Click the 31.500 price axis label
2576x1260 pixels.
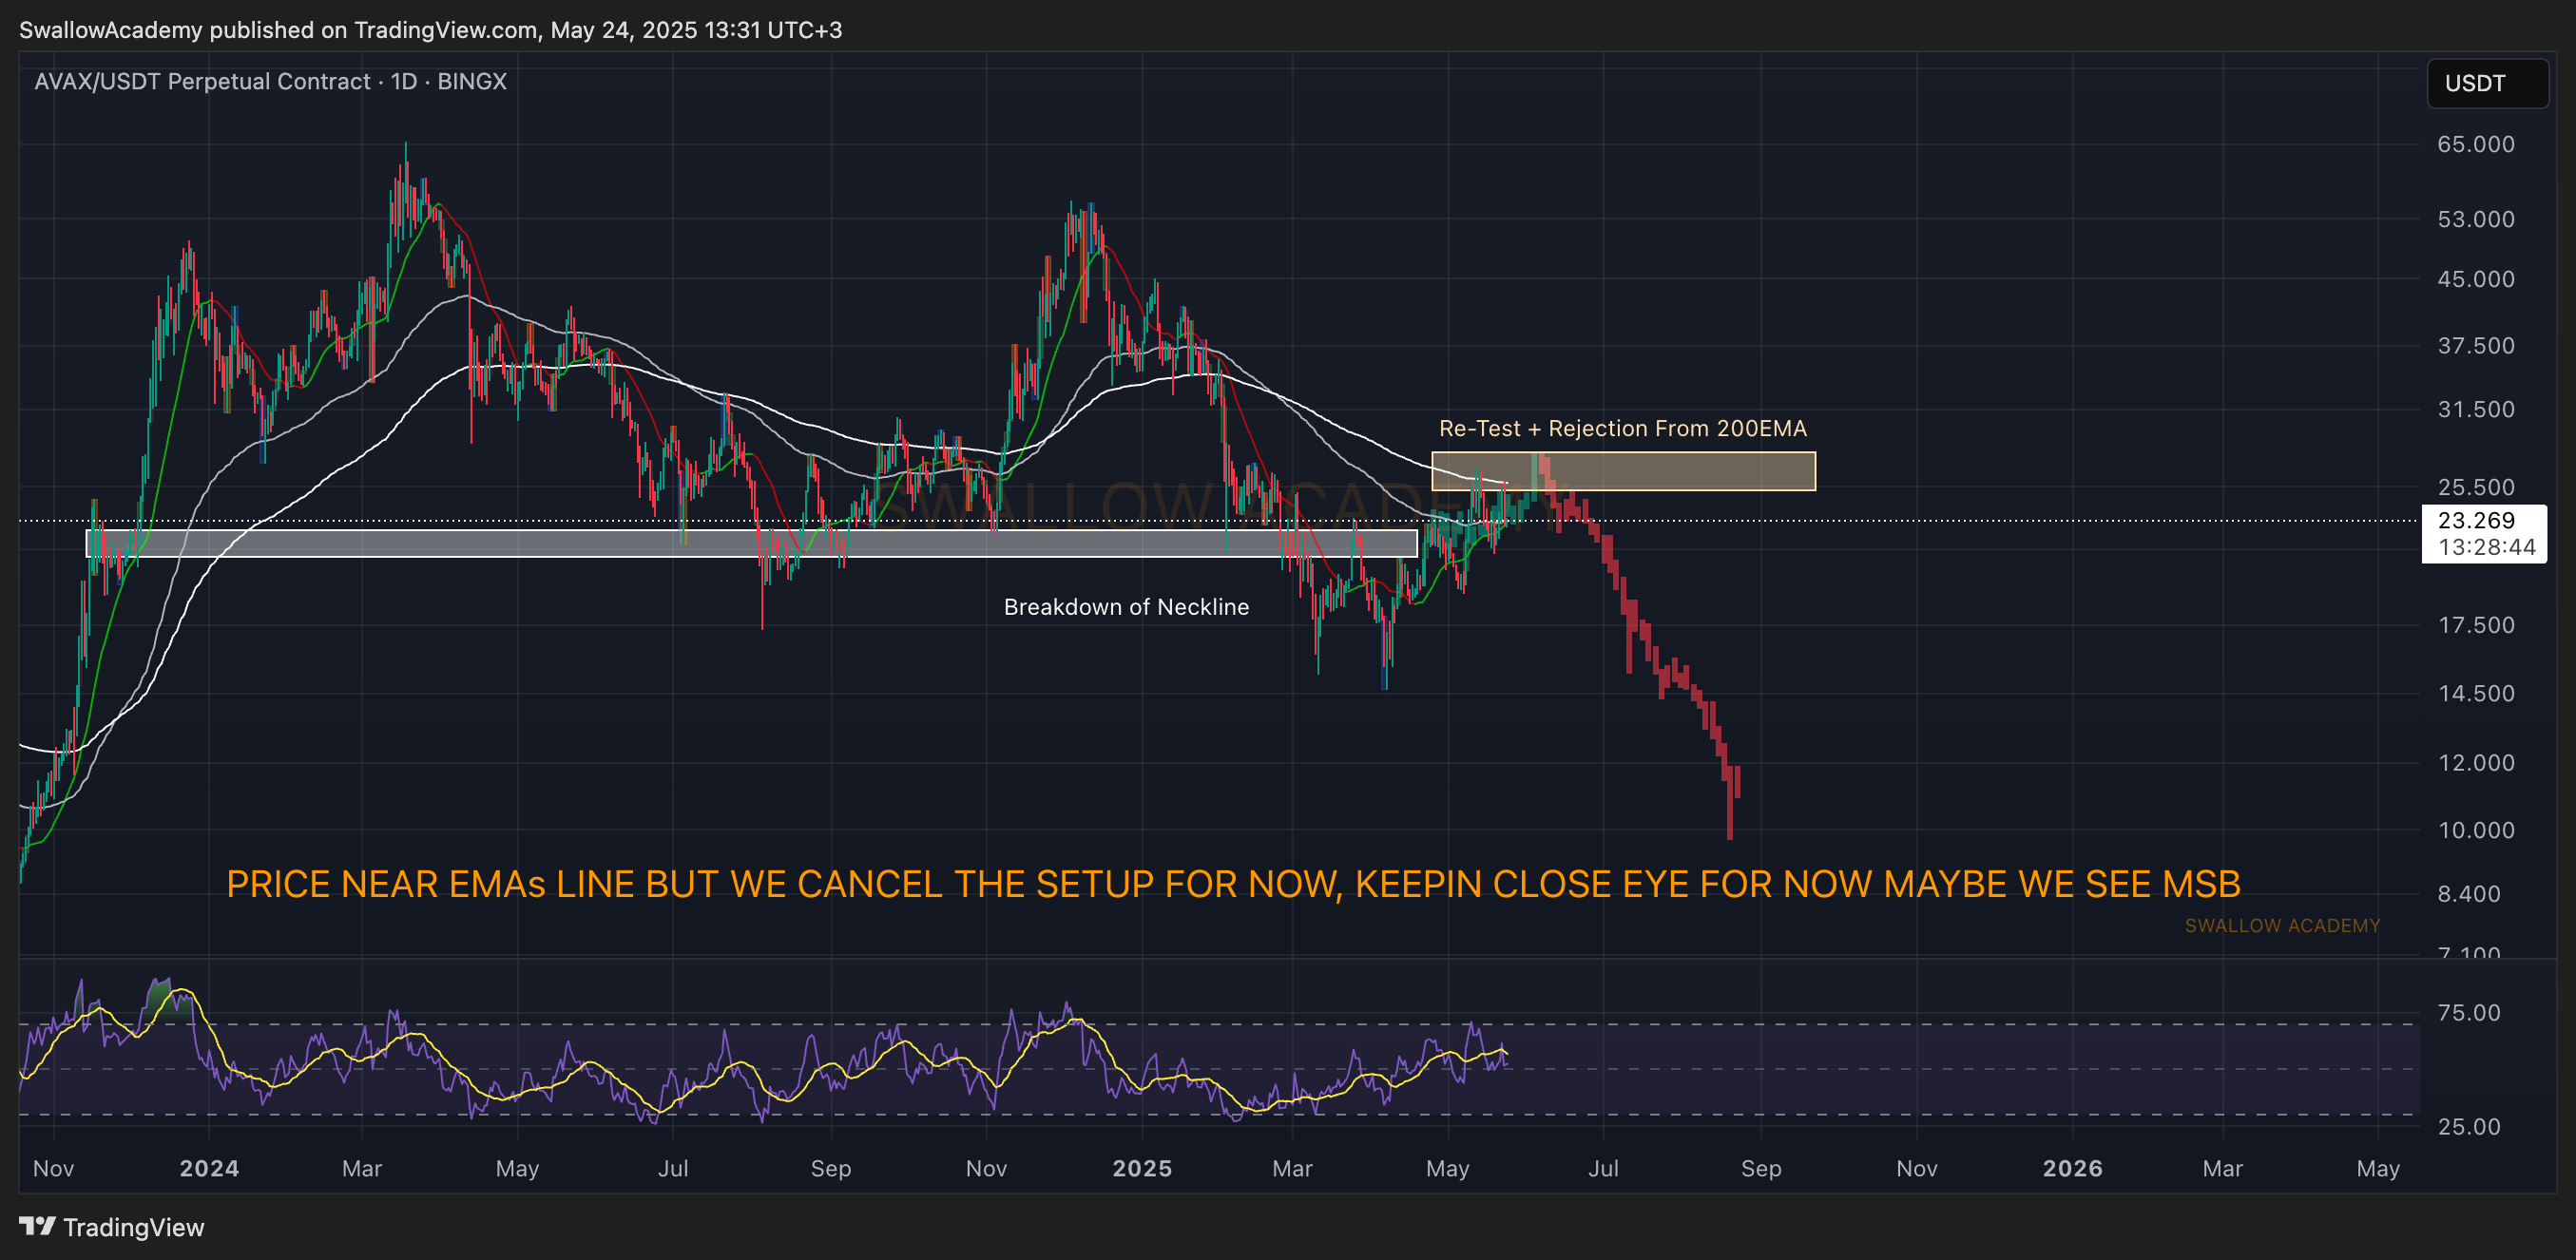pos(2475,409)
